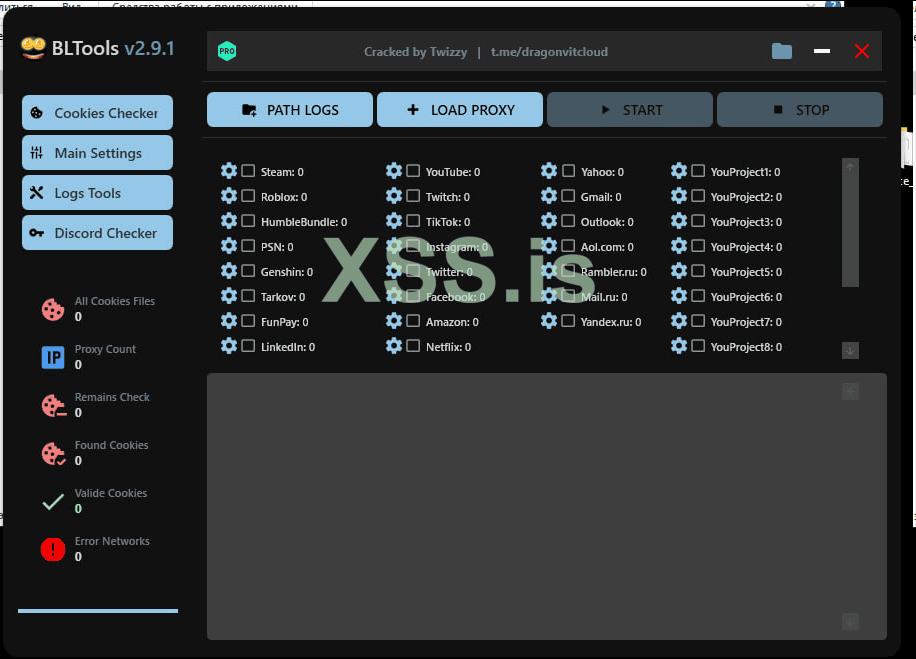Open settings gear for Netflix
The width and height of the screenshot is (916, 659).
(x=394, y=346)
